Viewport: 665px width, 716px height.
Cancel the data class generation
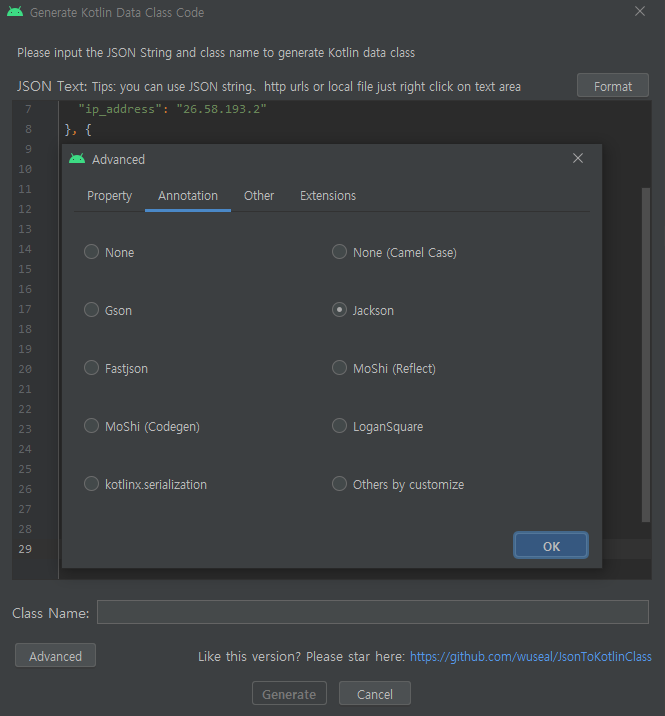(375, 694)
